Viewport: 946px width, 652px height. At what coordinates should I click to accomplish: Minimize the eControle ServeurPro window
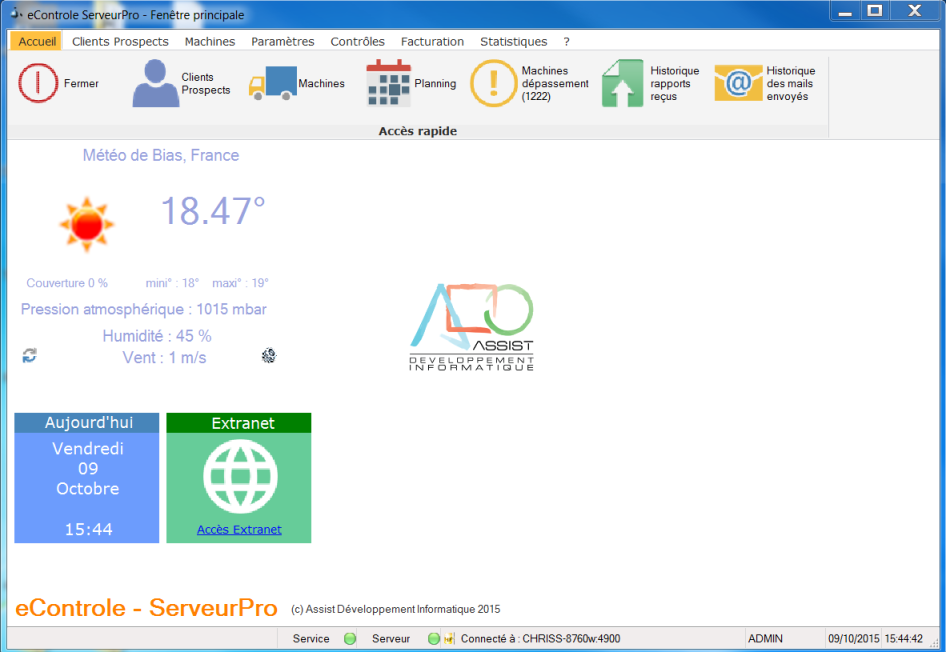coord(845,11)
